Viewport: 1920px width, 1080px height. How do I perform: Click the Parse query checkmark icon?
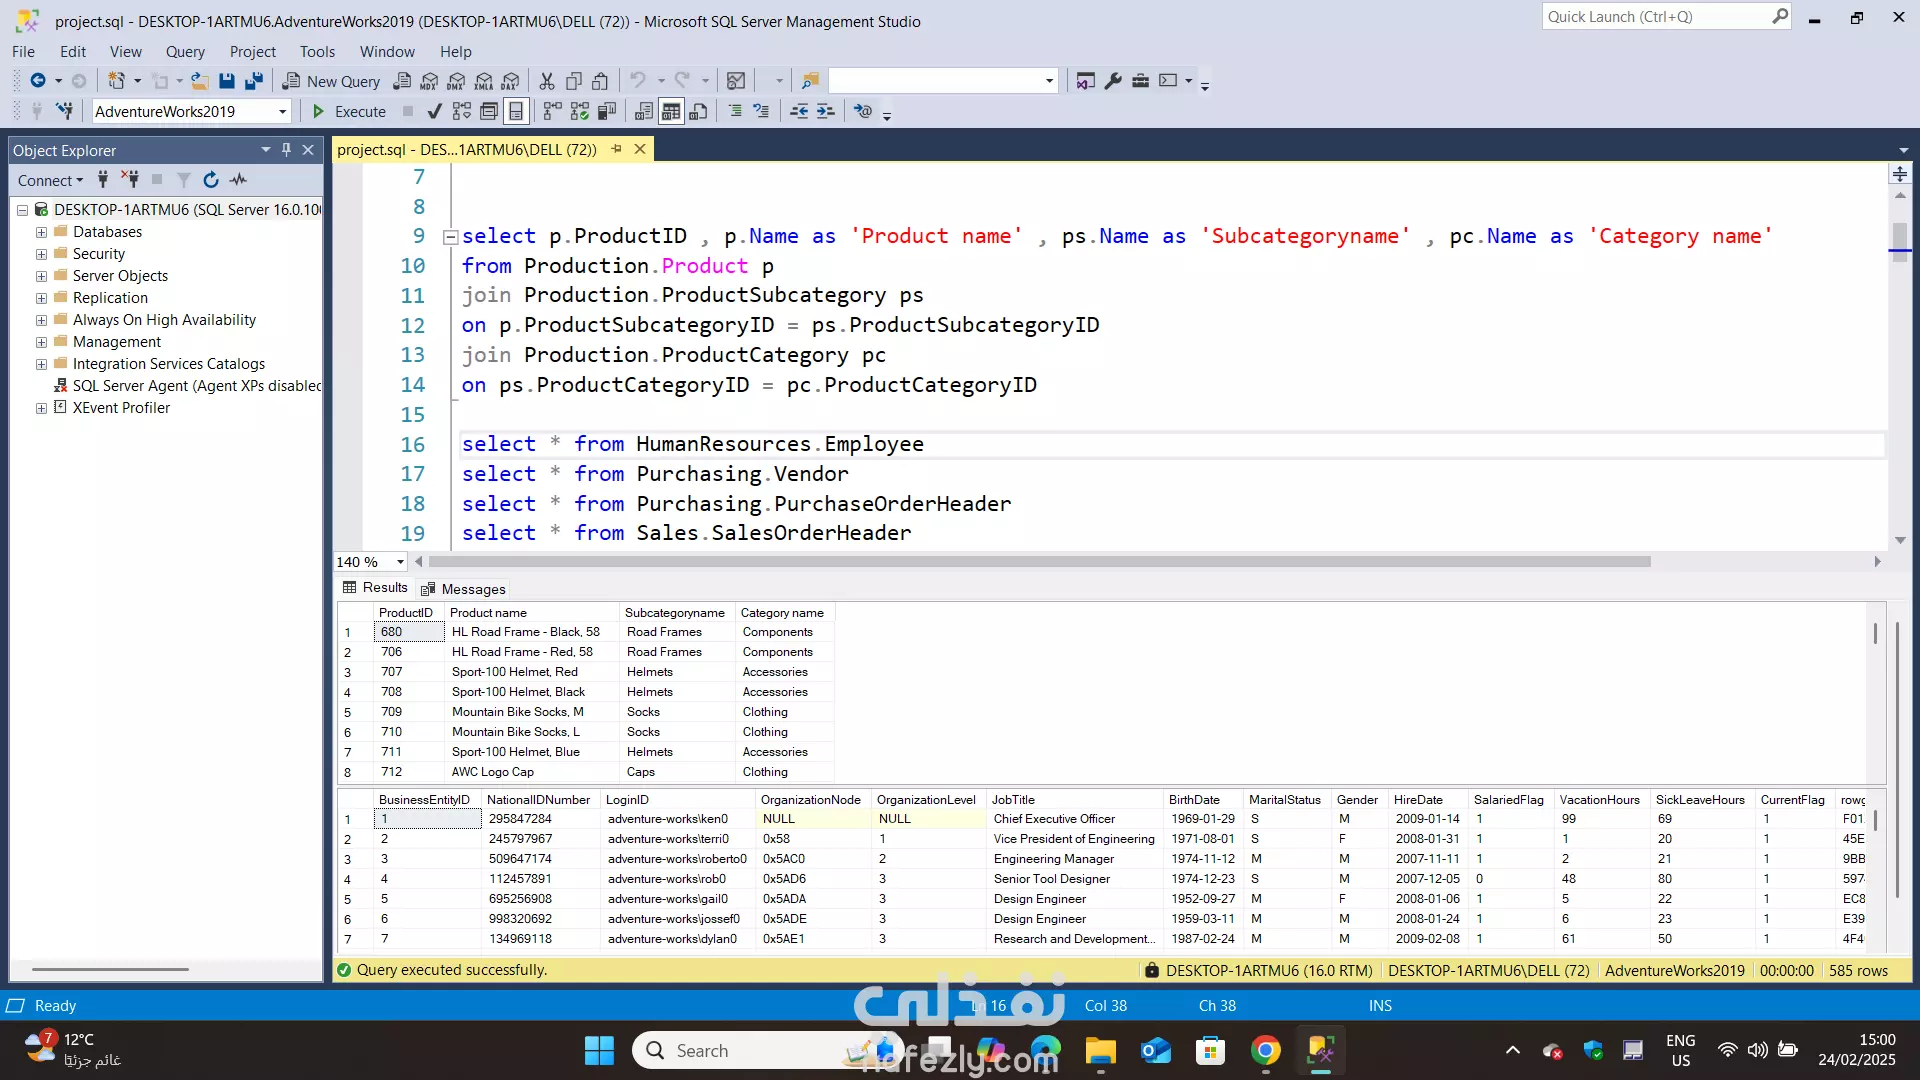pyautogui.click(x=434, y=111)
